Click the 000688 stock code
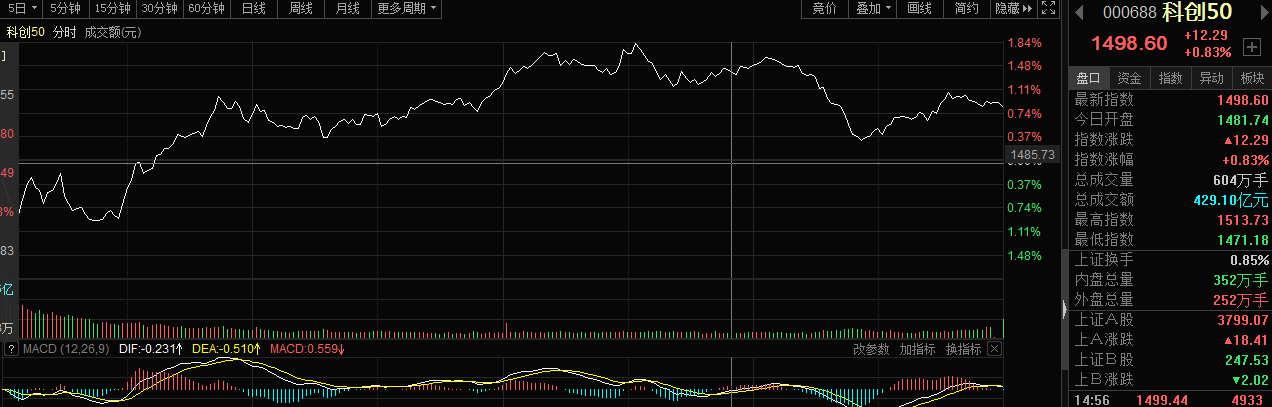 (1129, 12)
